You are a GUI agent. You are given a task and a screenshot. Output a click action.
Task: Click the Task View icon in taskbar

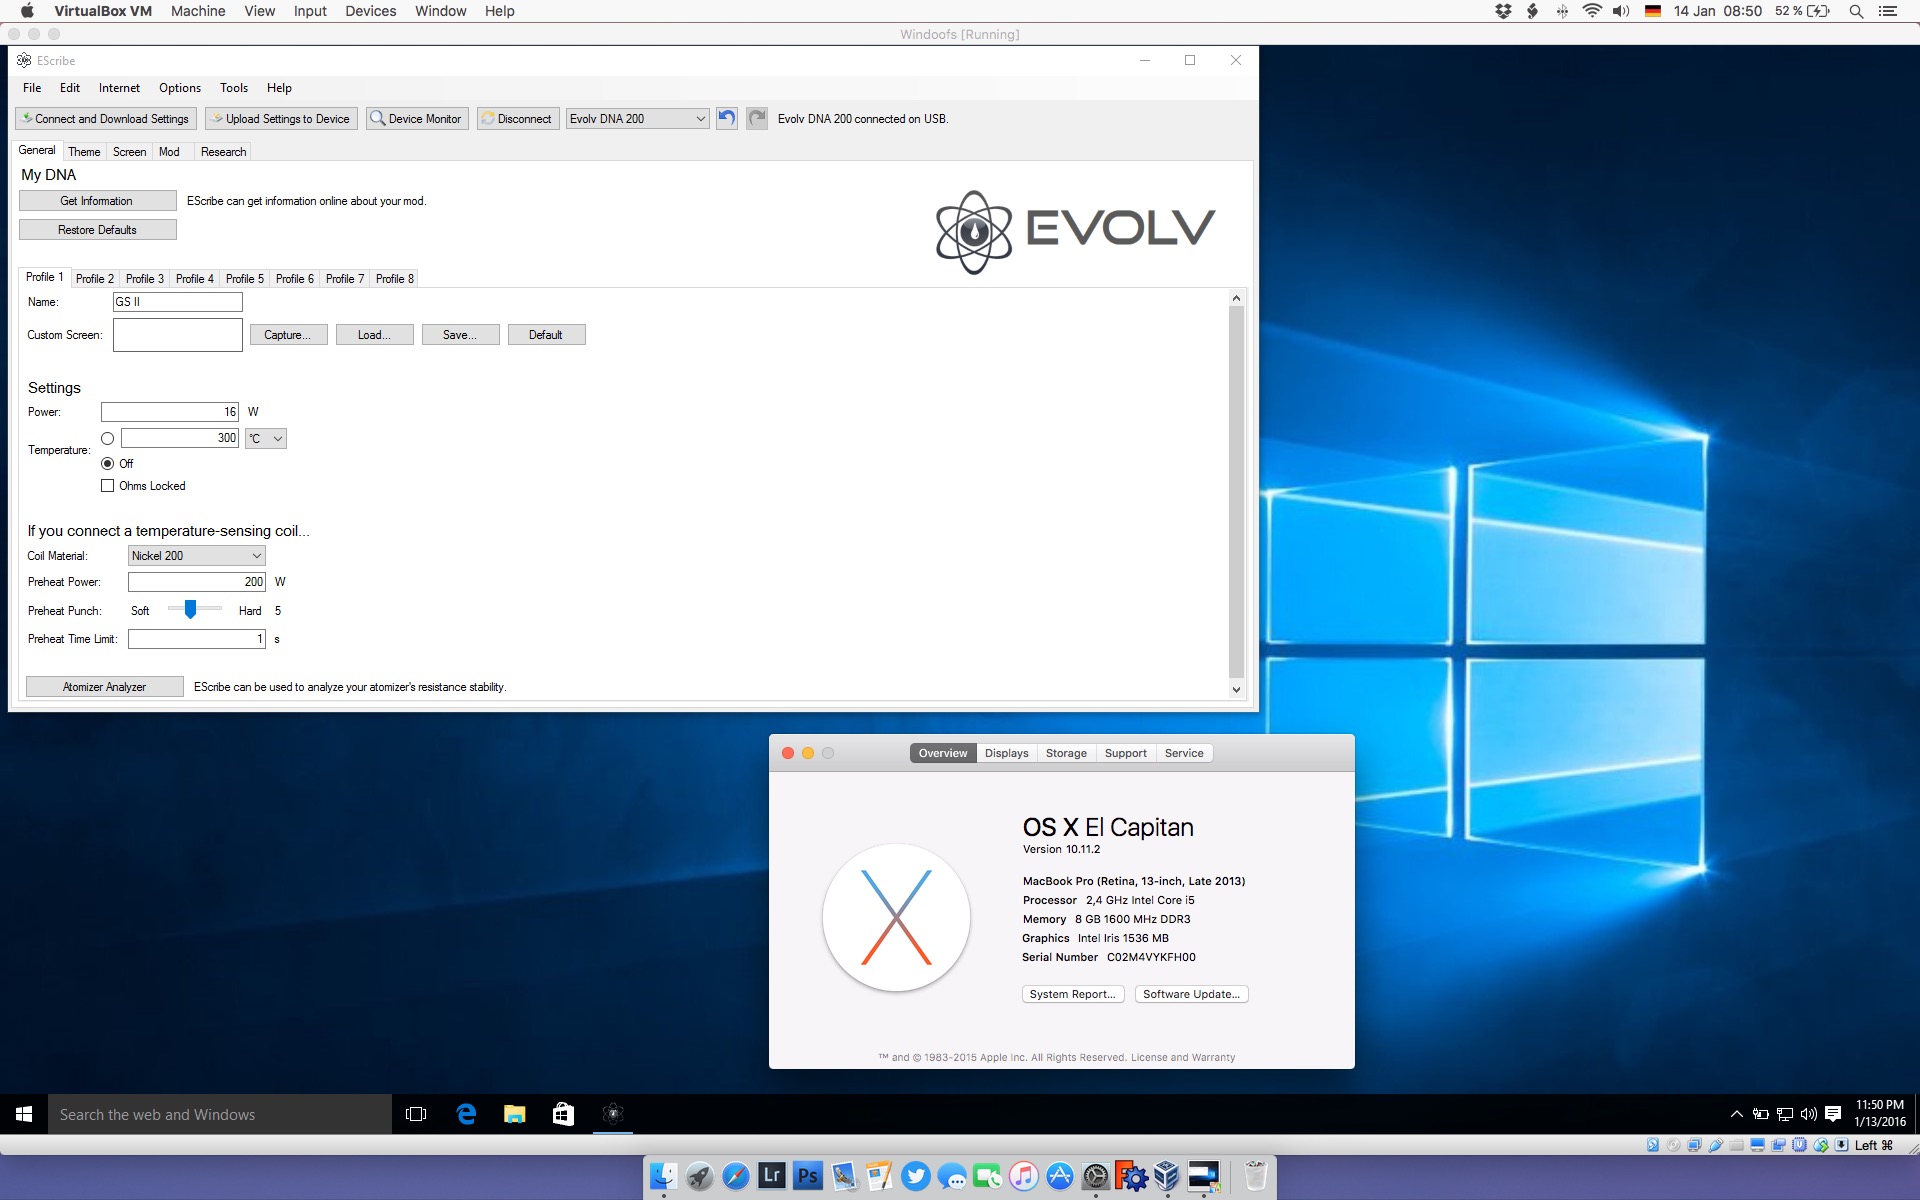click(416, 1114)
